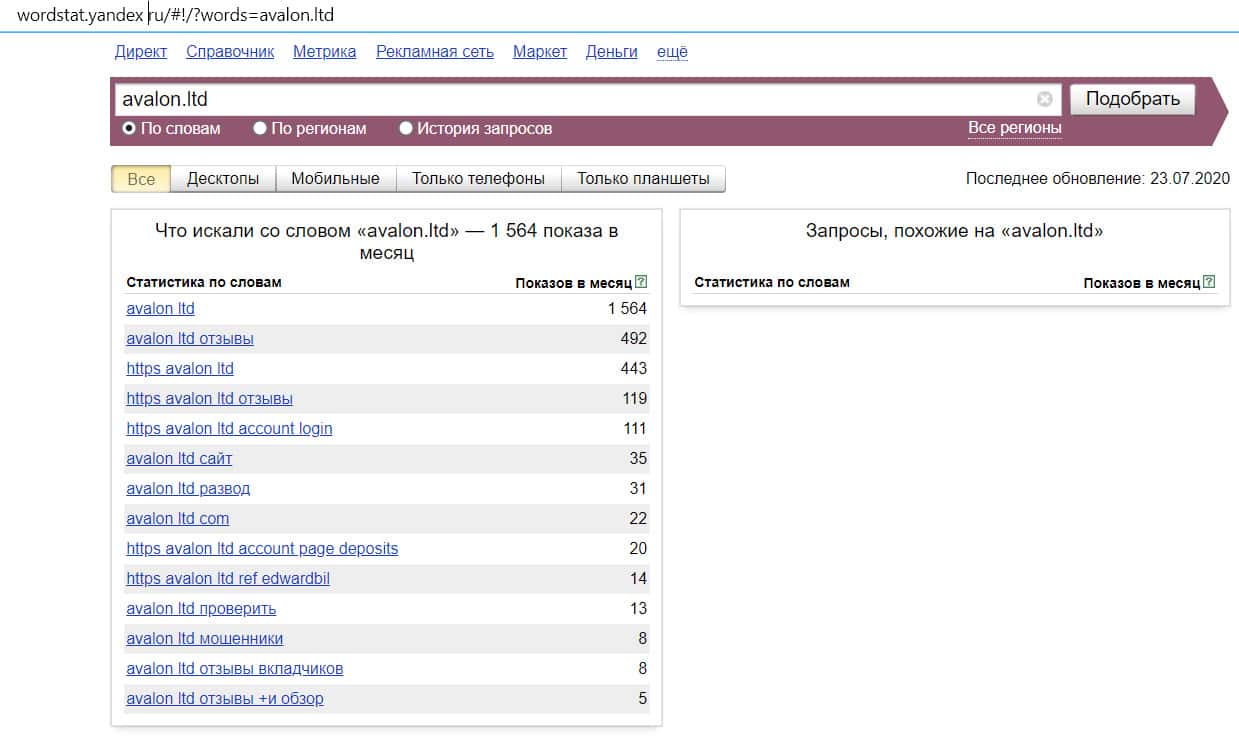1239x748 pixels.
Task: Click the search field containing "avalon.ltd"
Action: (570, 99)
